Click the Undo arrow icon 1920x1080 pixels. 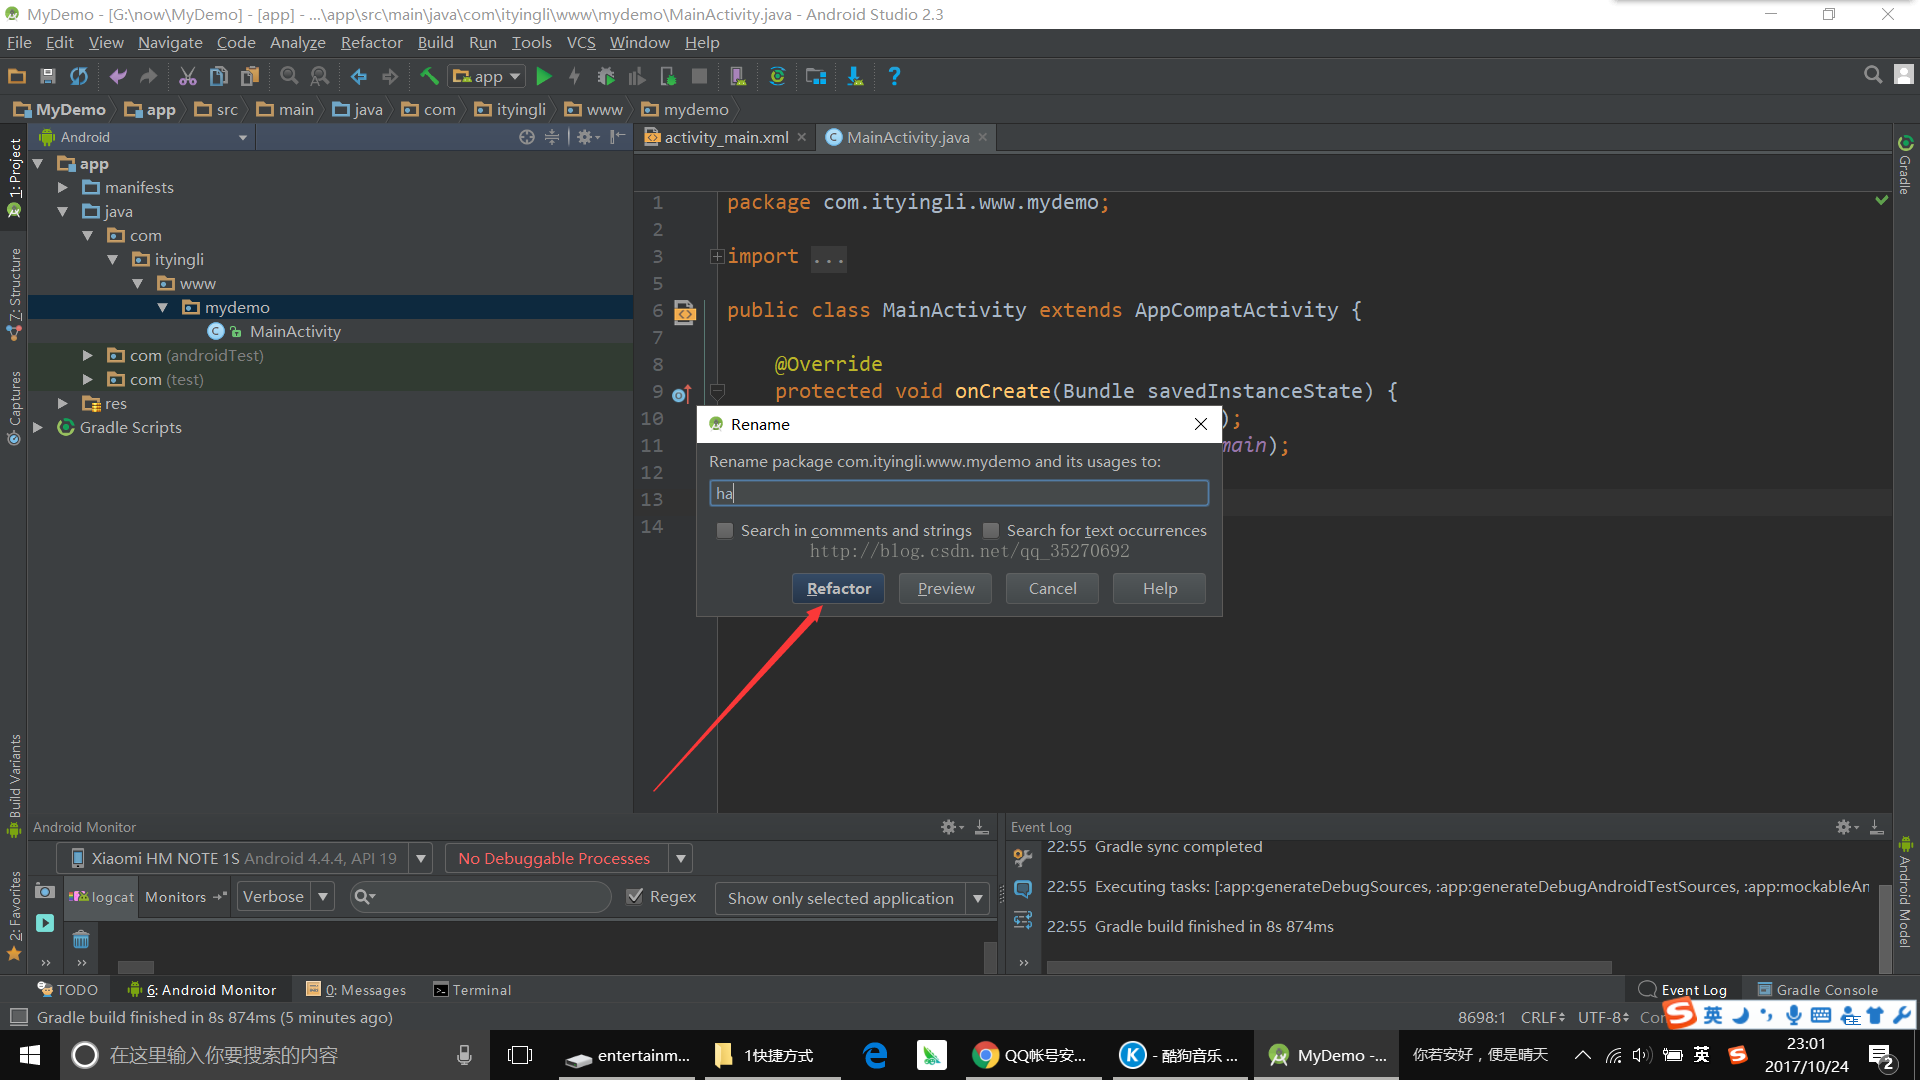[118, 76]
